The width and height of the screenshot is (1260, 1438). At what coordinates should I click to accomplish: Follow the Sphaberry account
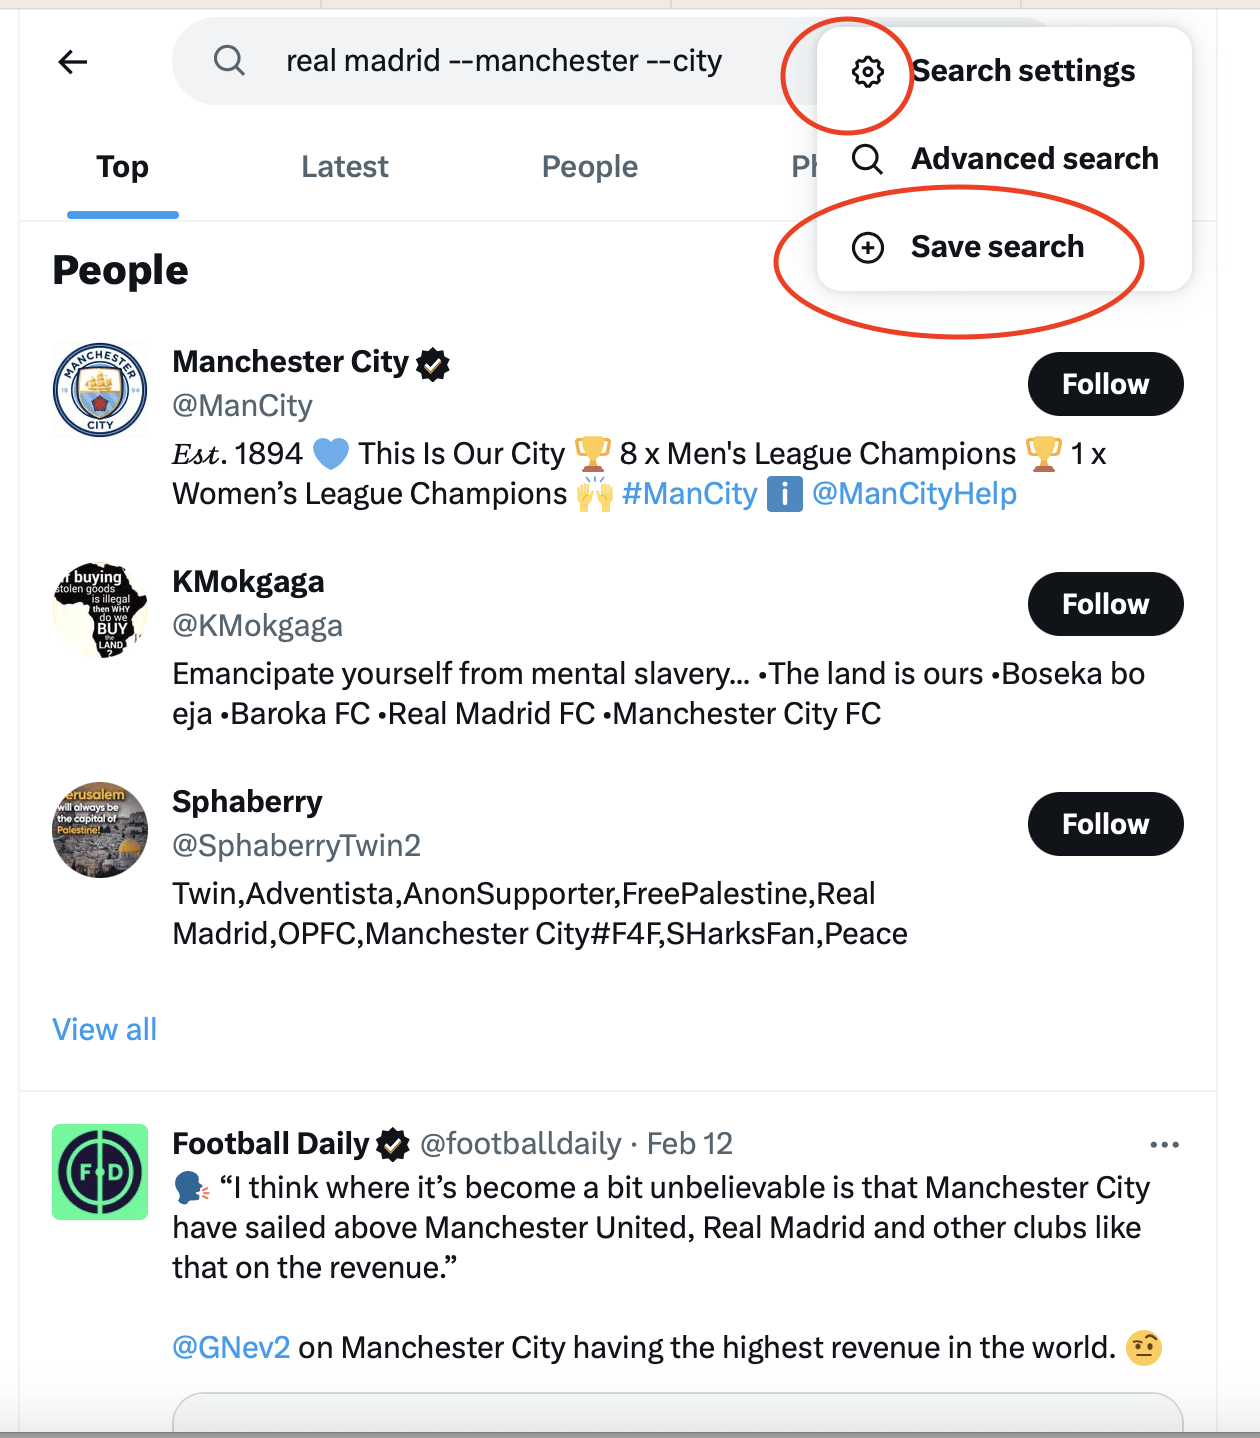tap(1105, 824)
